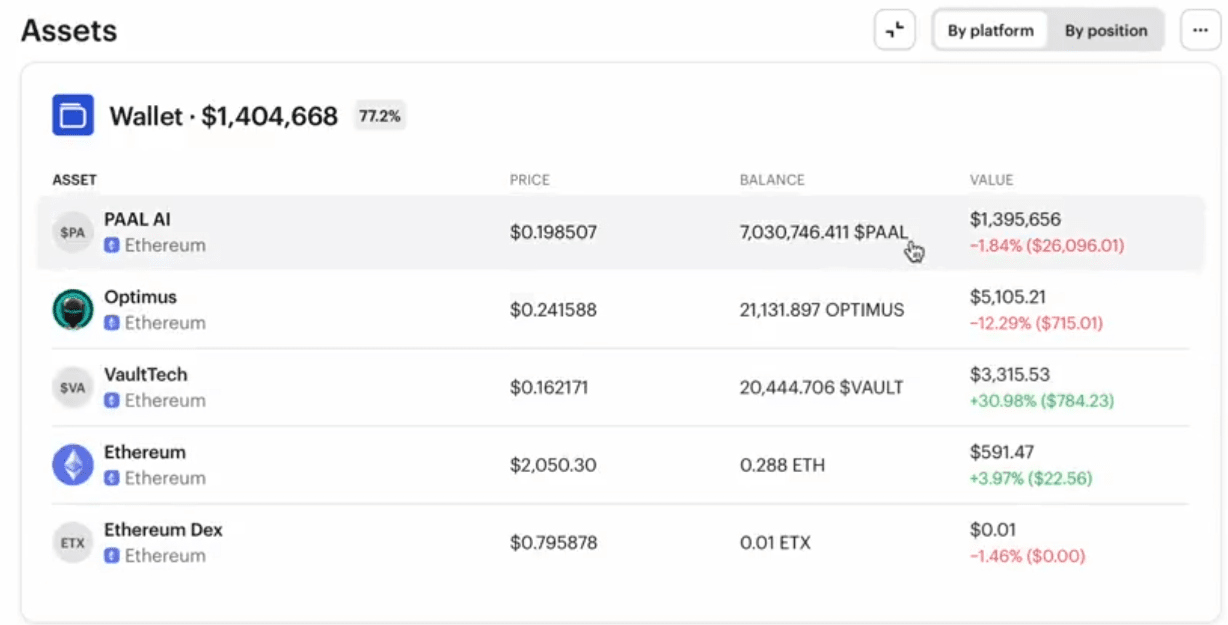Screen dimensions: 1228x625
Task: Open the PAAL AI asset name link
Action: click(x=137, y=219)
